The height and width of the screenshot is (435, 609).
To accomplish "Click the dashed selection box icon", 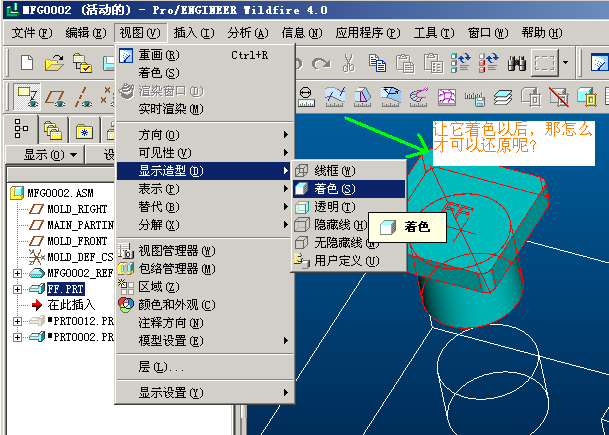I will point(545,63).
